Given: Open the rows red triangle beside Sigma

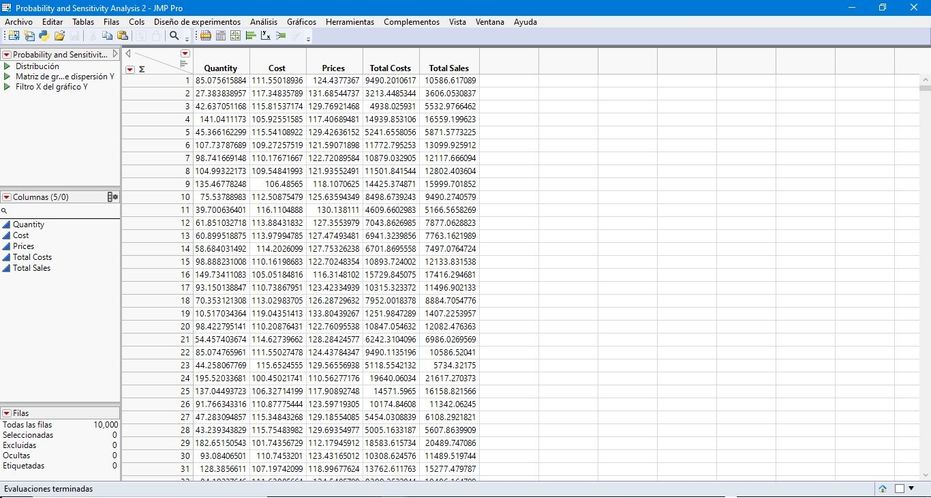Looking at the screenshot, I should click(130, 69).
